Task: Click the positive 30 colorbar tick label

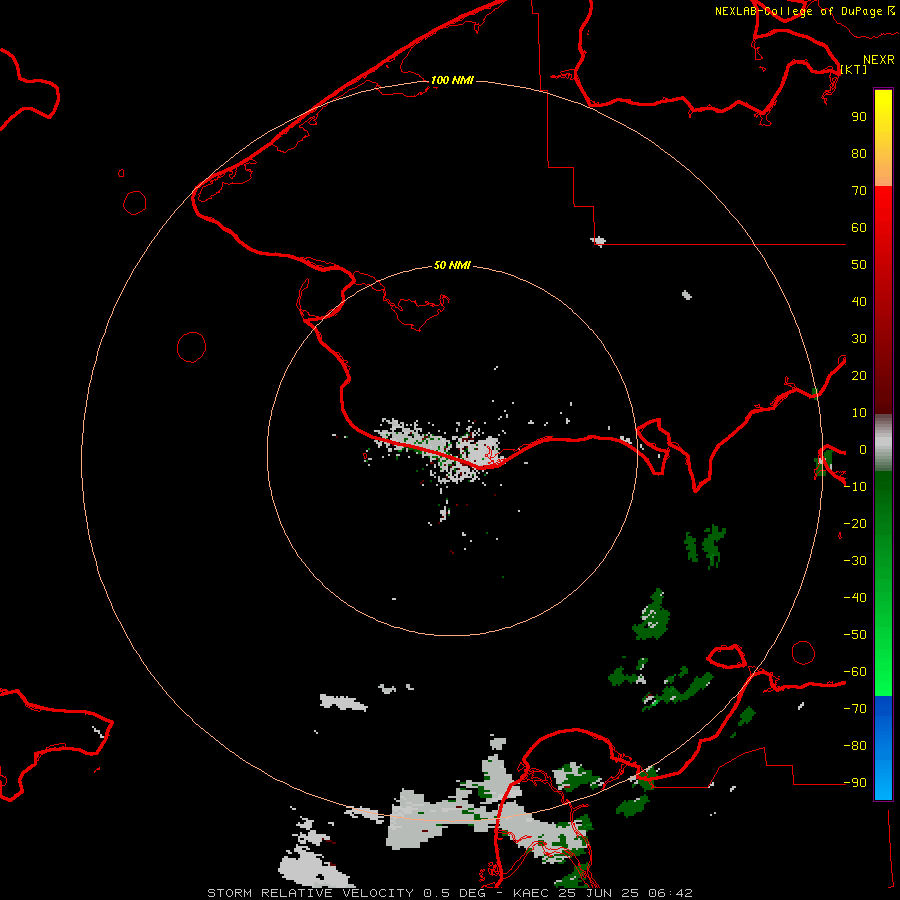Action: (x=859, y=339)
